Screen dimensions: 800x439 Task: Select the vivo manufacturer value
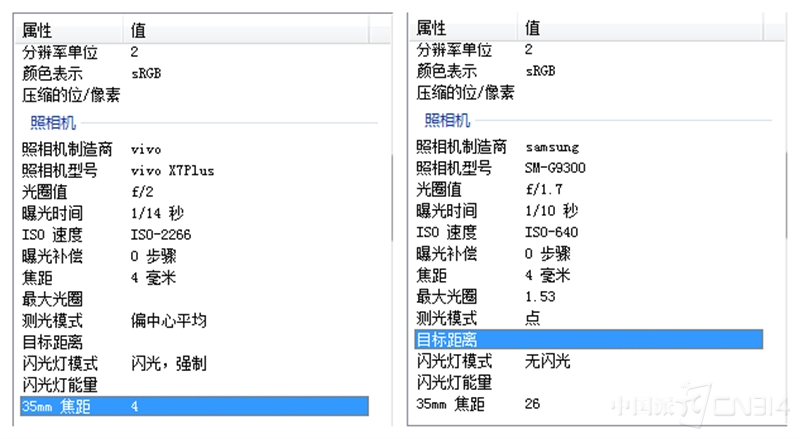(x=146, y=150)
